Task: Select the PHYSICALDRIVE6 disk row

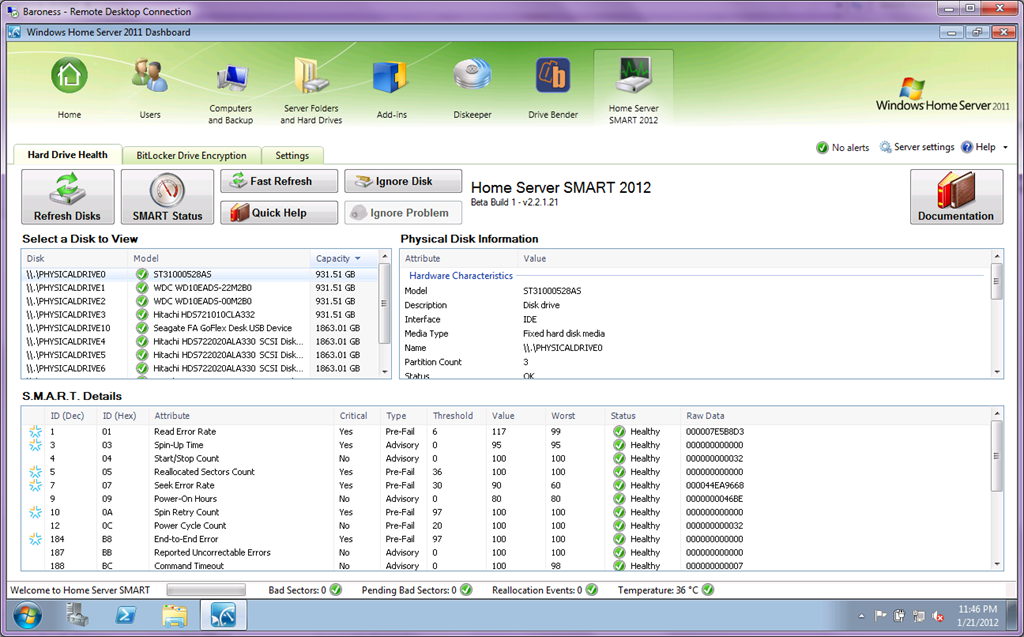Action: pyautogui.click(x=200, y=368)
